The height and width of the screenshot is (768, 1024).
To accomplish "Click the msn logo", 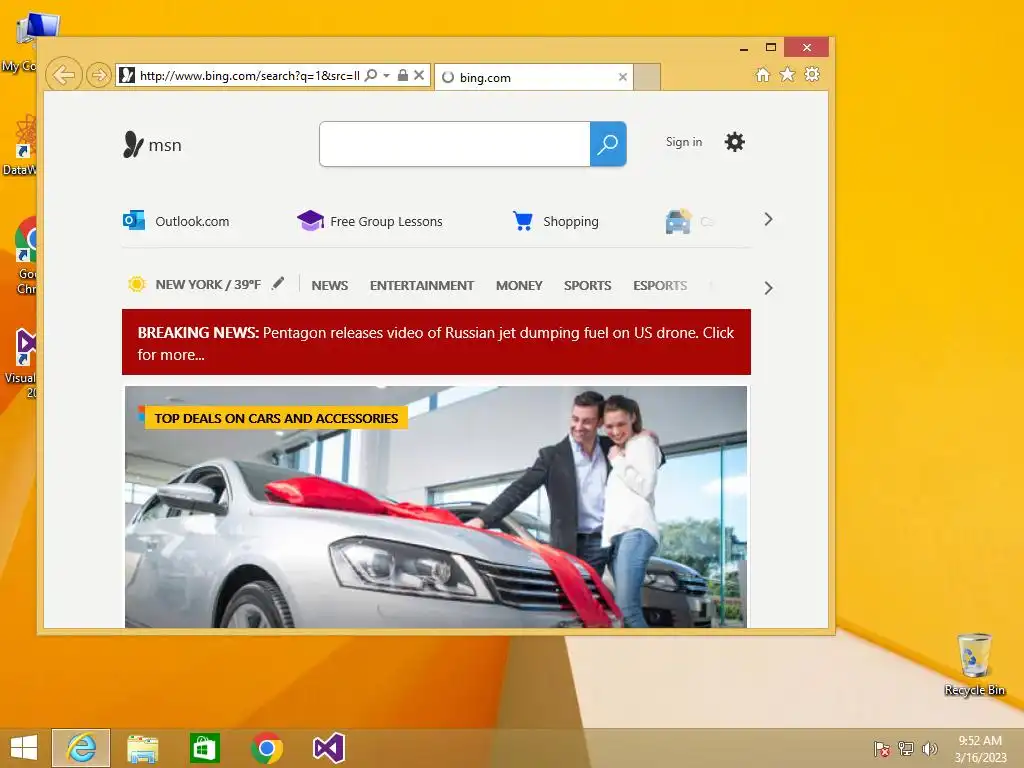I will (x=152, y=144).
